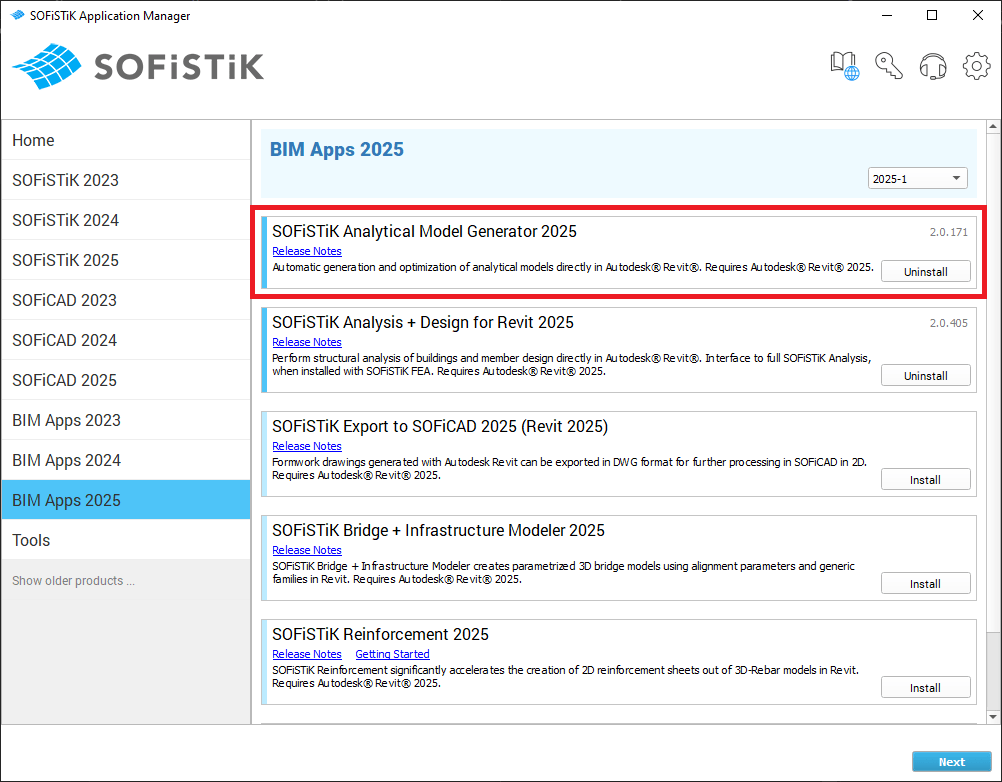Open Getting Started link for Reinforcement
Screen dimensions: 1002x782
[x=392, y=654]
